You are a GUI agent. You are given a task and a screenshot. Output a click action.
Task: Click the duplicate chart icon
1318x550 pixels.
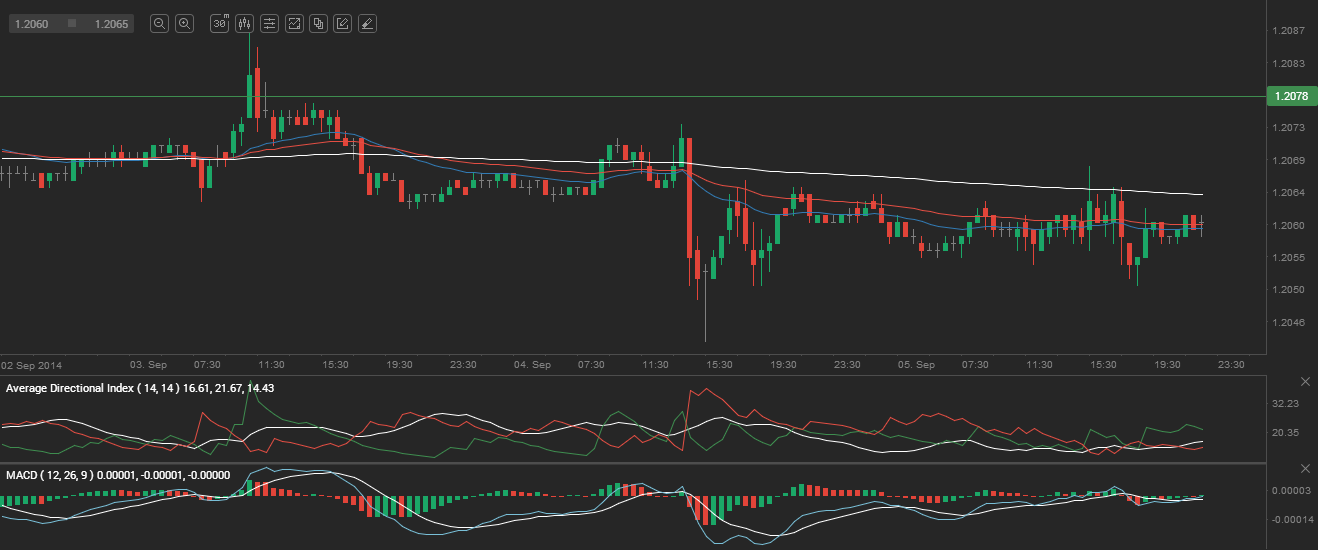coord(318,23)
